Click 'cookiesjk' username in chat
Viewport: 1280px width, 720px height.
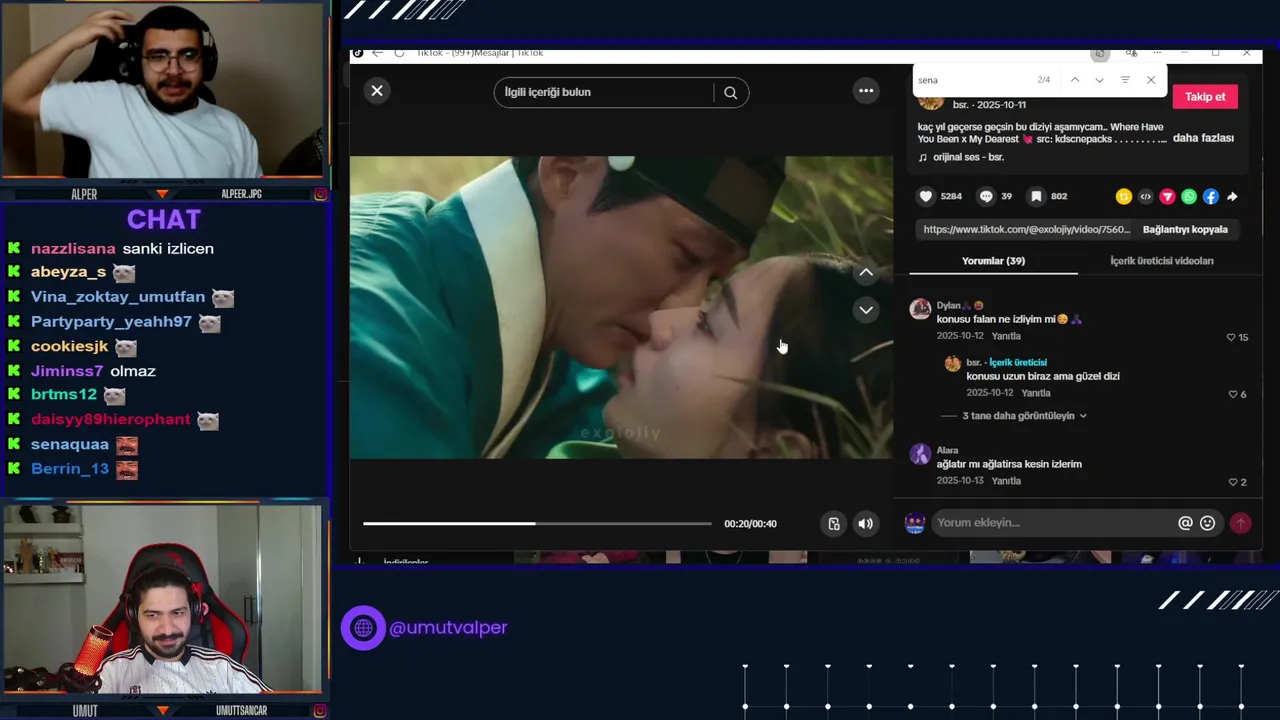click(x=70, y=347)
